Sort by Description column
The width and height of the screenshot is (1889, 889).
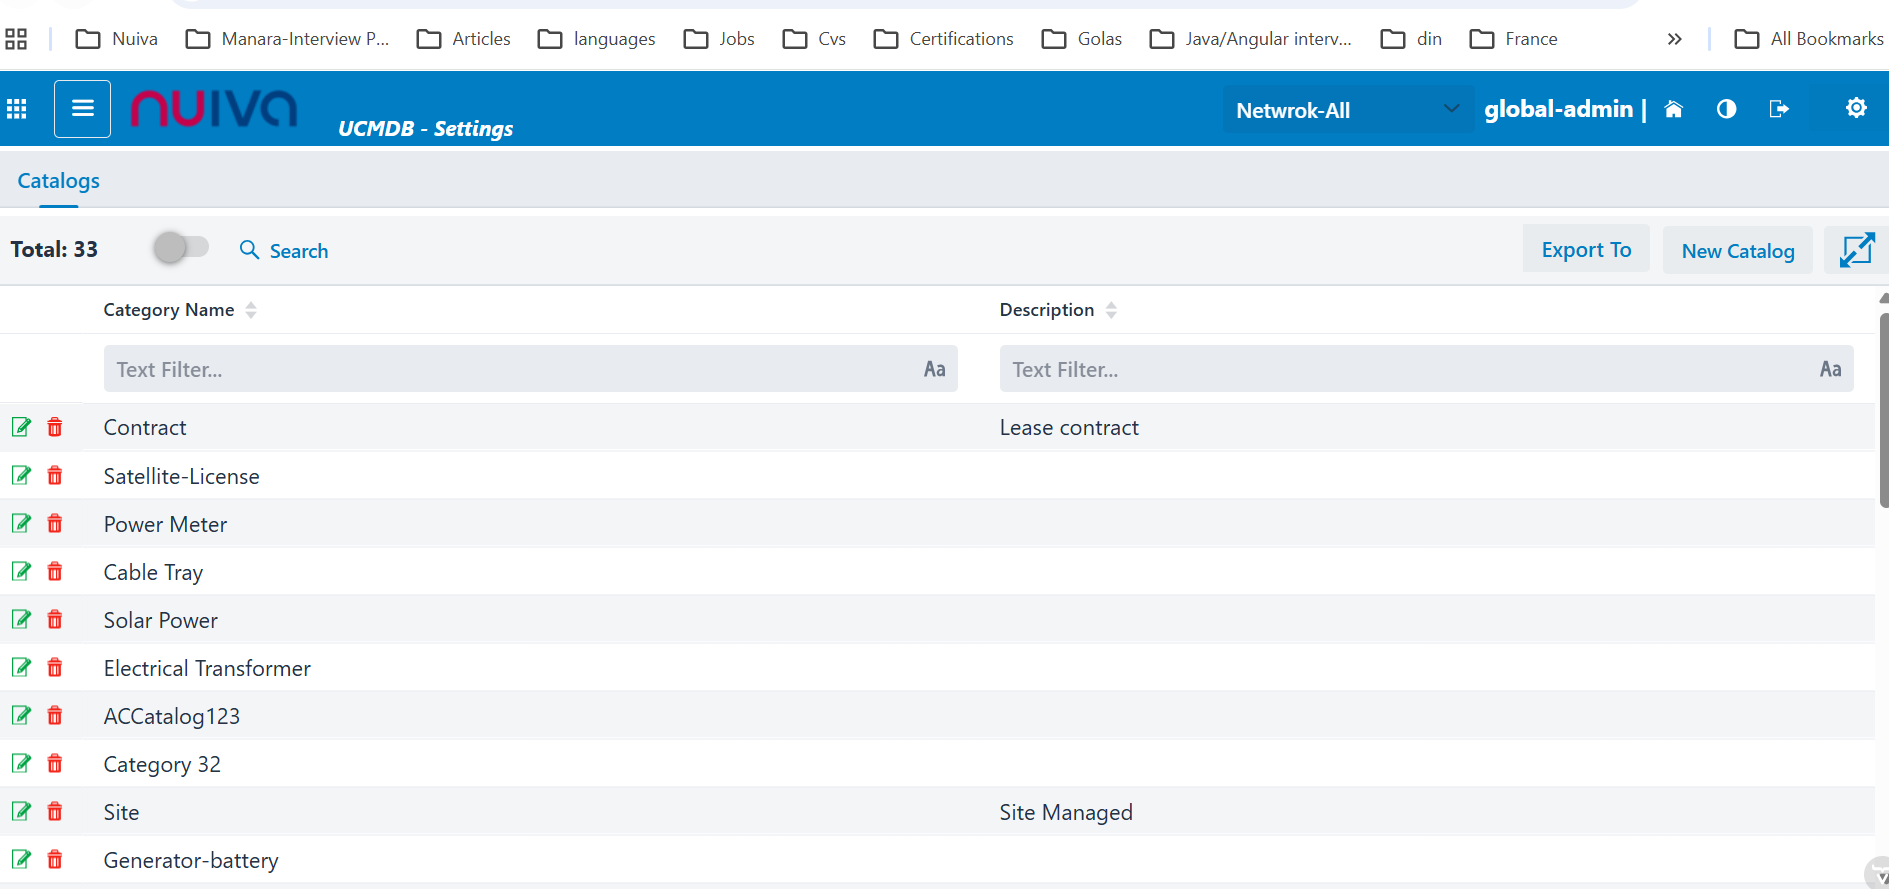pos(1111,310)
